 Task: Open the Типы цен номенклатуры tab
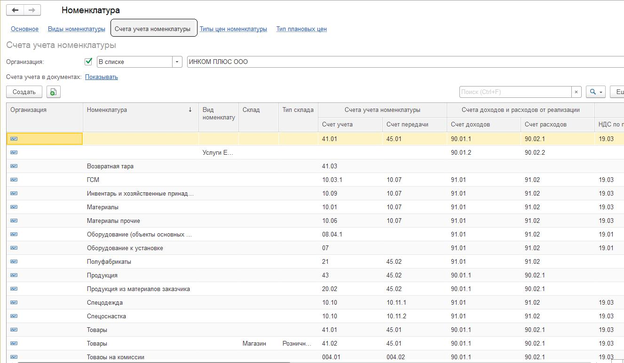tap(233, 29)
